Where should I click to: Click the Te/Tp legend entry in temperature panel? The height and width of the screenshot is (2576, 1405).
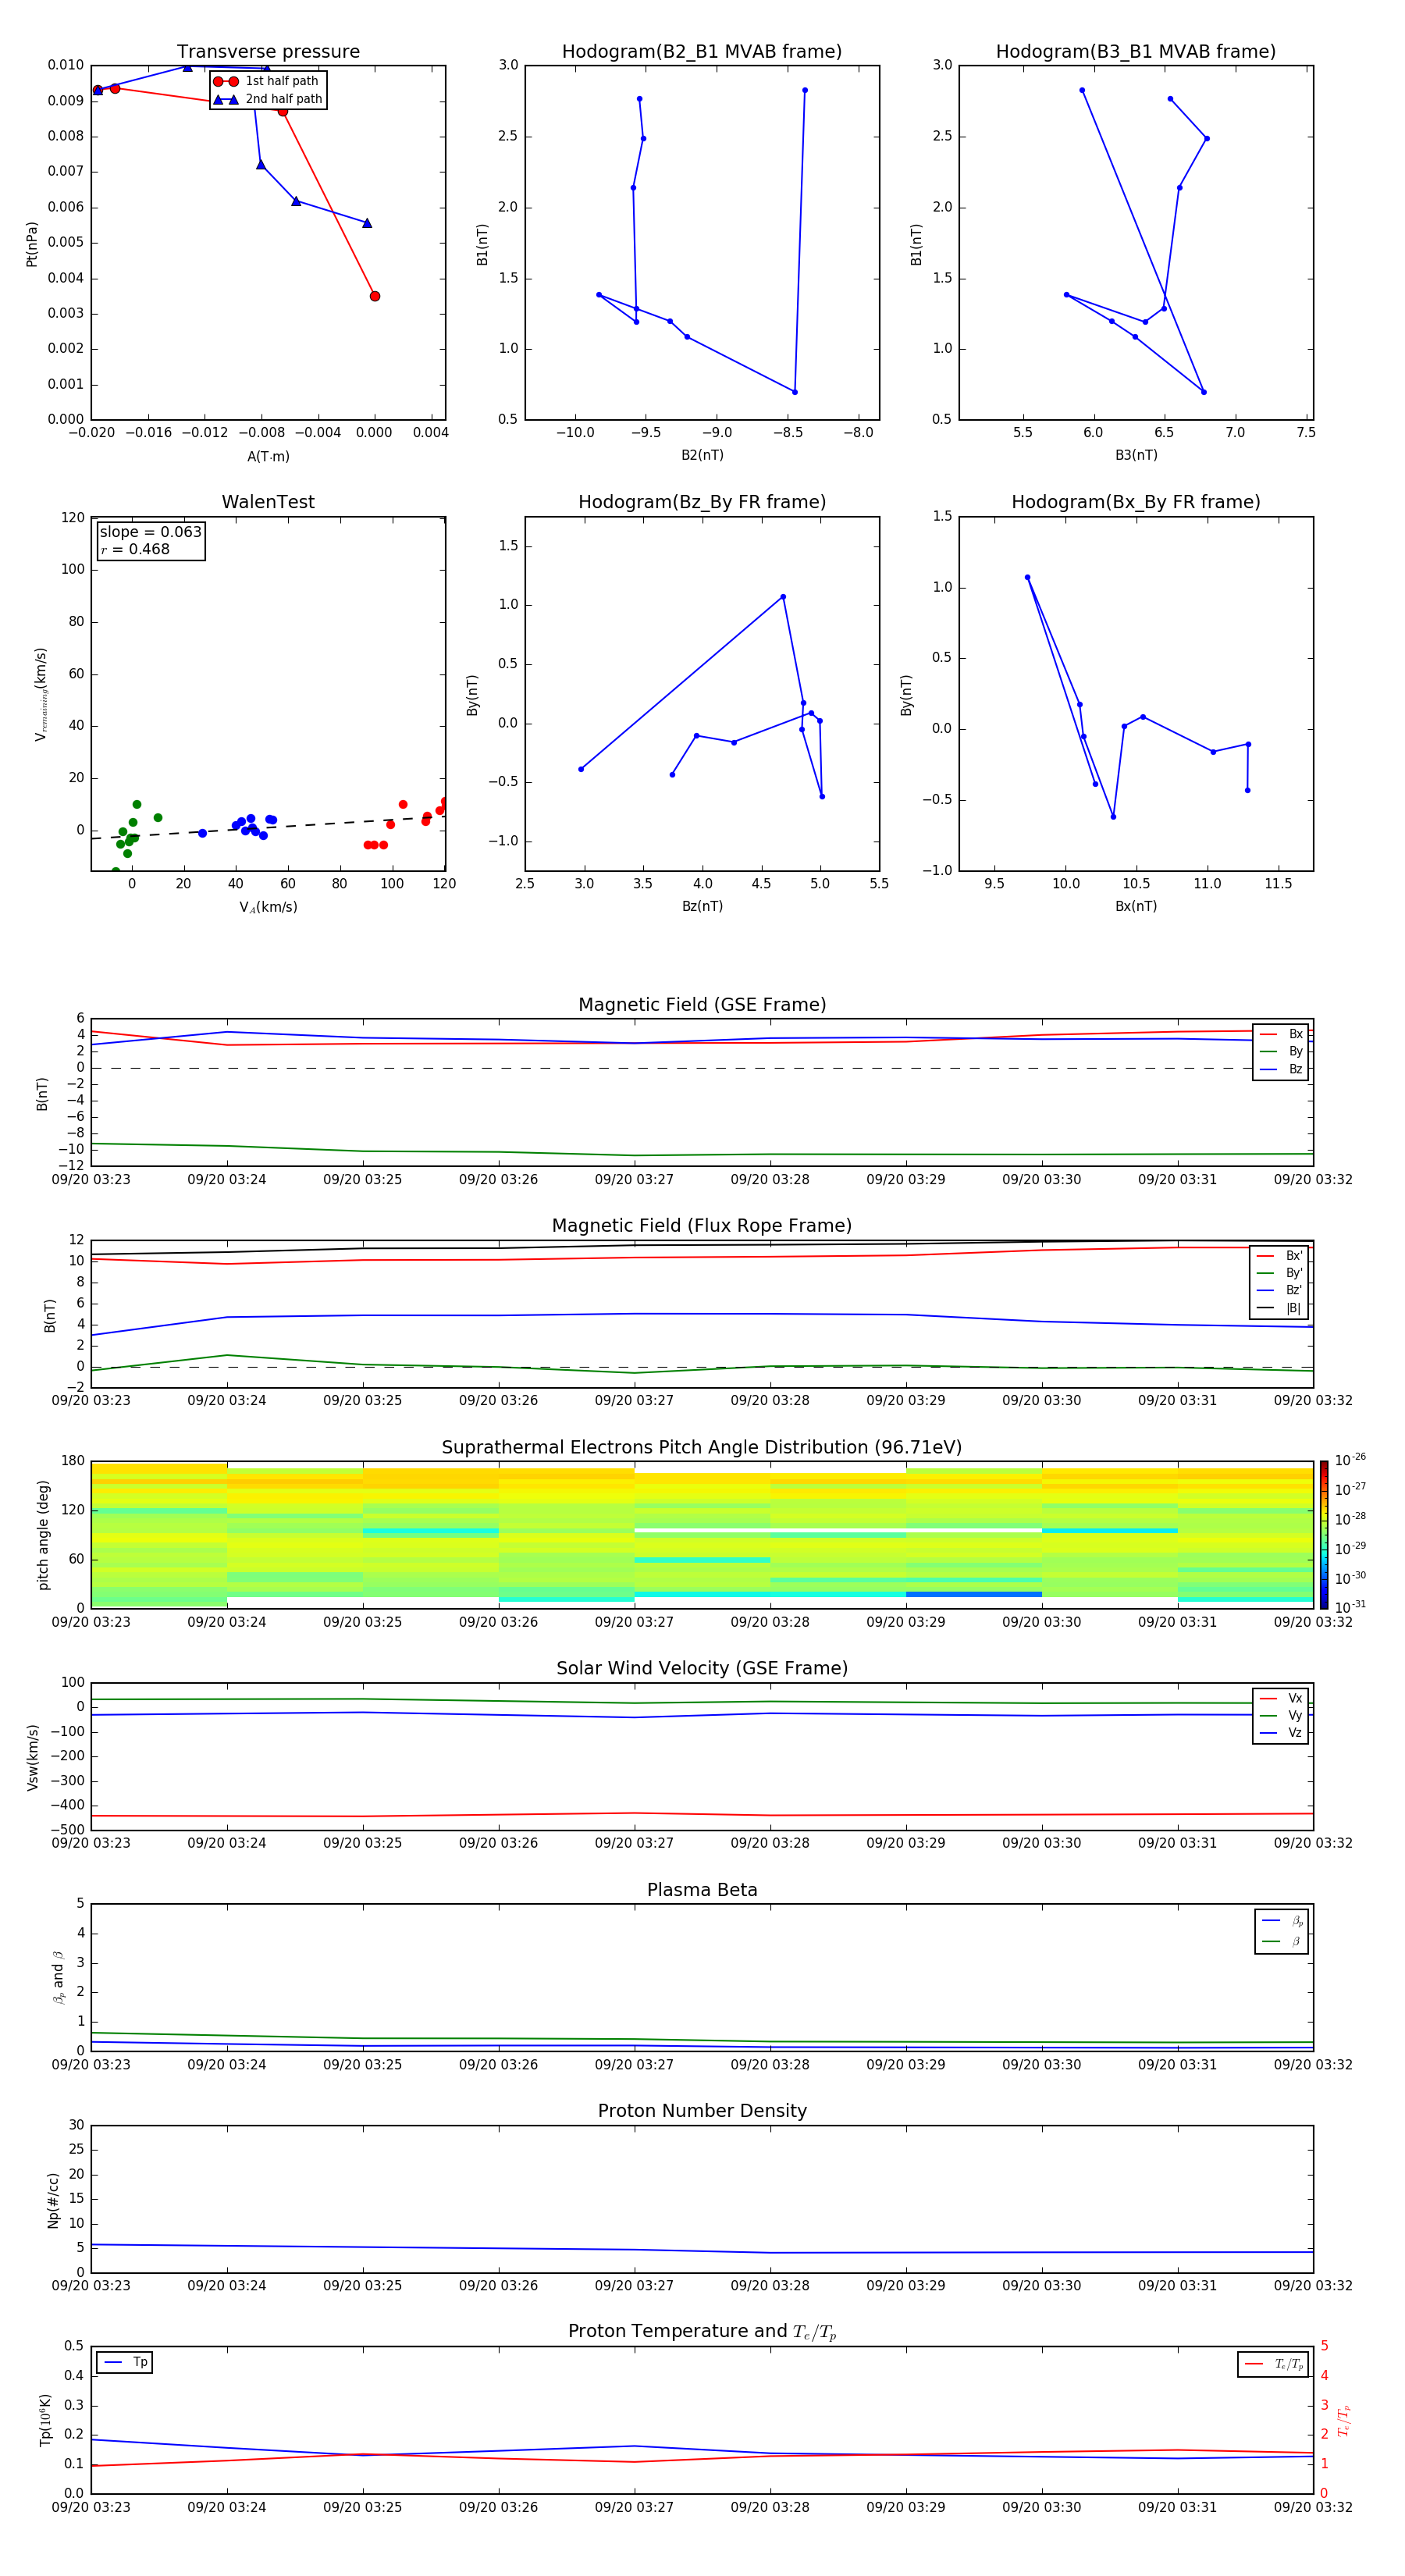coord(1273,2364)
